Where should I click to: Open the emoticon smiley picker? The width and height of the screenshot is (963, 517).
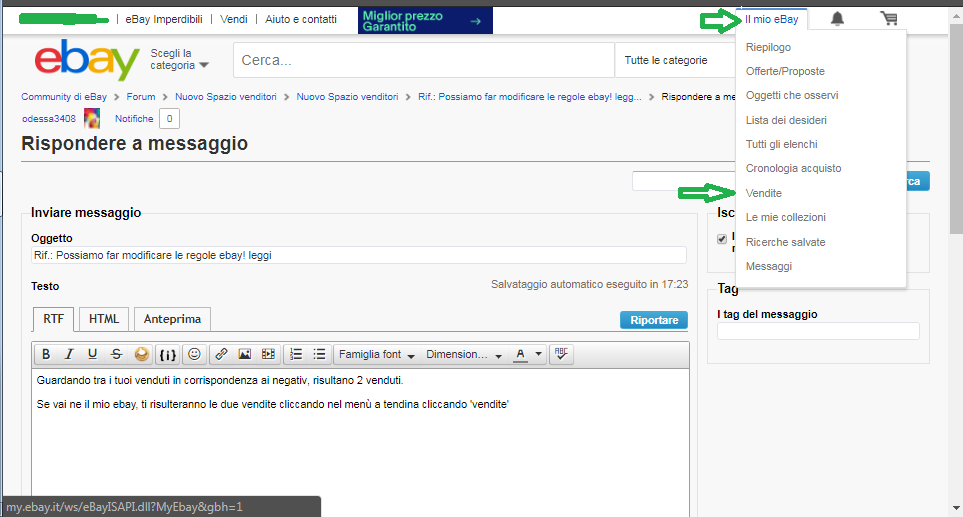[194, 354]
